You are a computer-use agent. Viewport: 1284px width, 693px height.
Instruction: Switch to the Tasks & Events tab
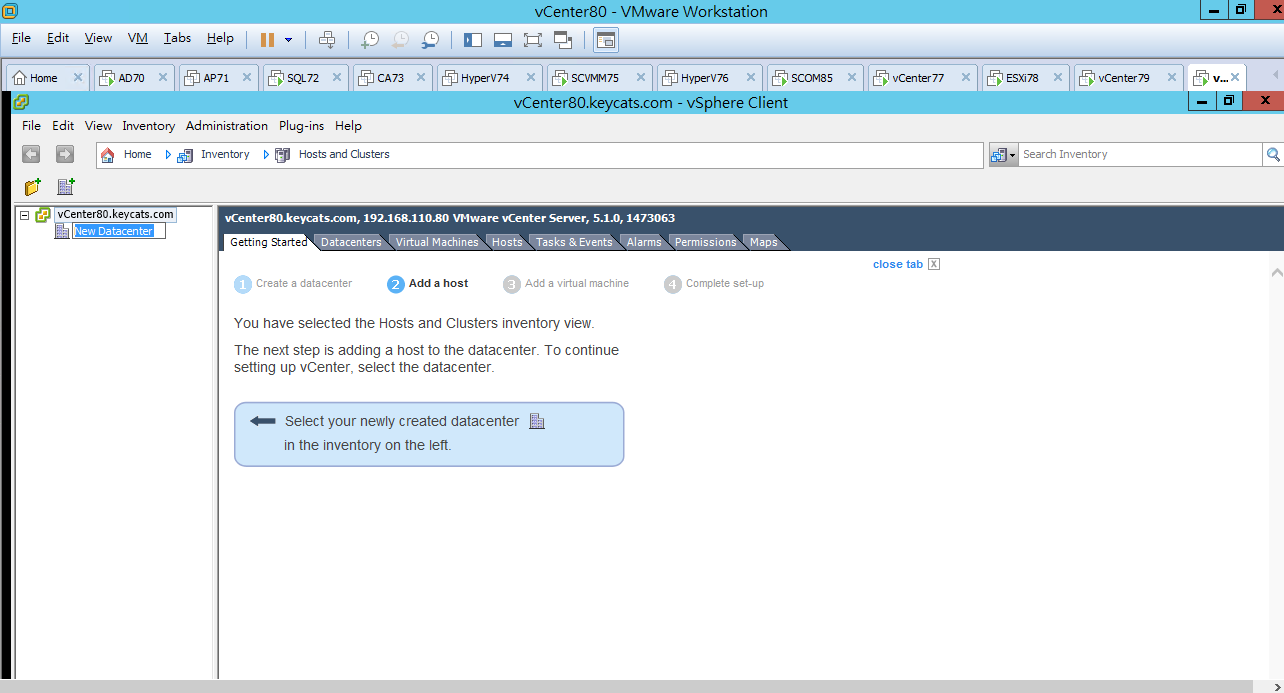coord(574,242)
